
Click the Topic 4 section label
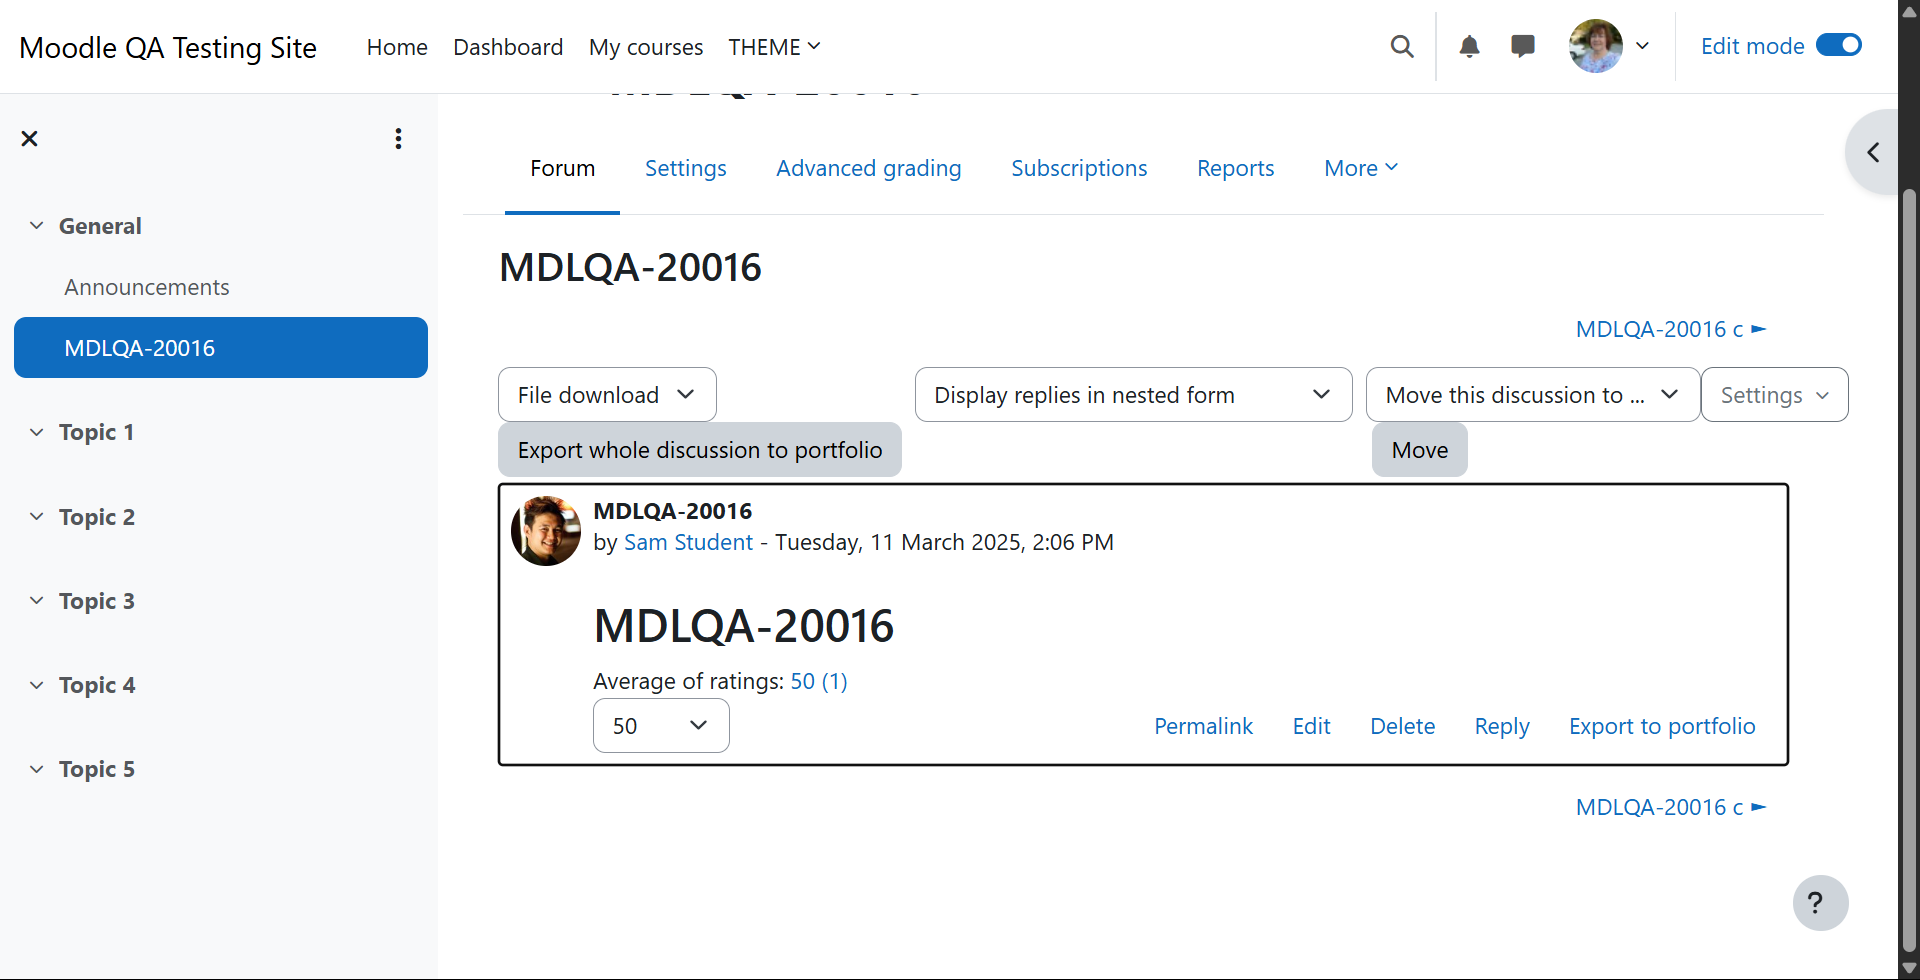(97, 685)
